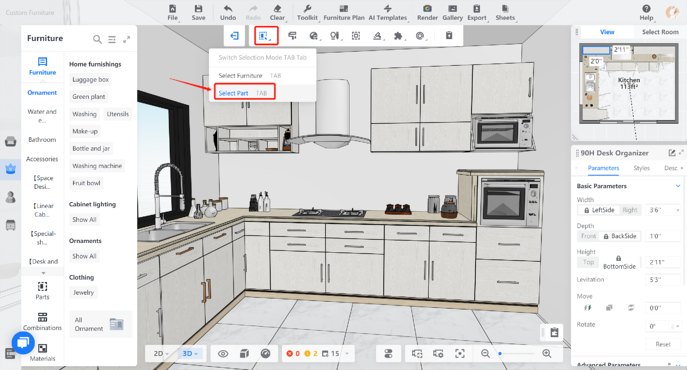Toggle BackSide depth lock option
This screenshot has width=687, height=370.
[619, 236]
